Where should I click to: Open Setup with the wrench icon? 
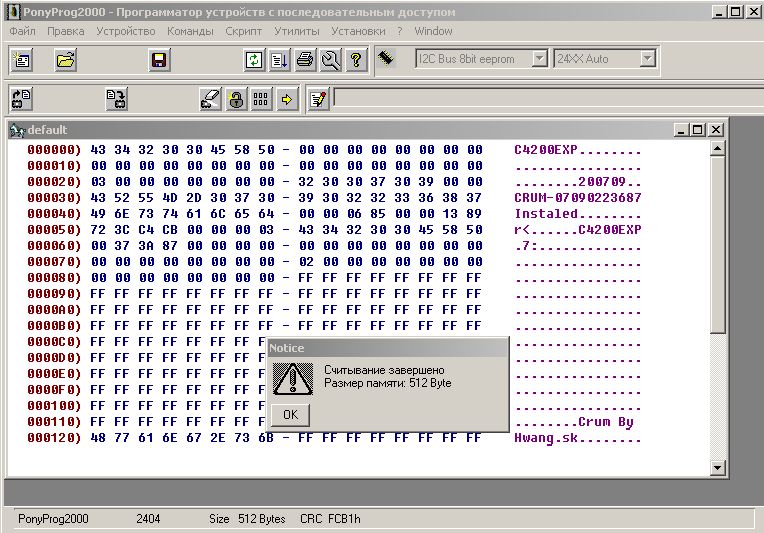click(330, 60)
